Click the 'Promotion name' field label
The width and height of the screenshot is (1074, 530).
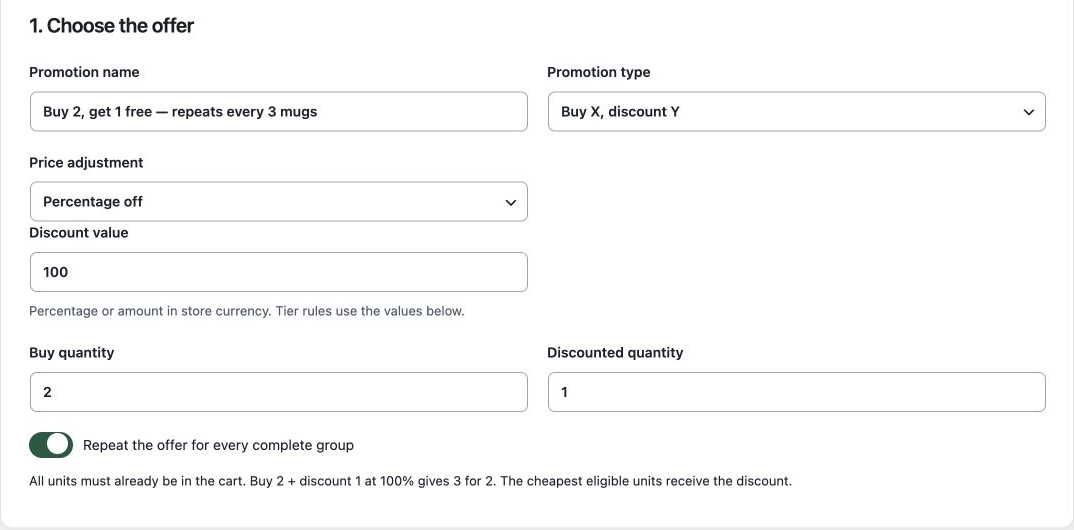84,73
